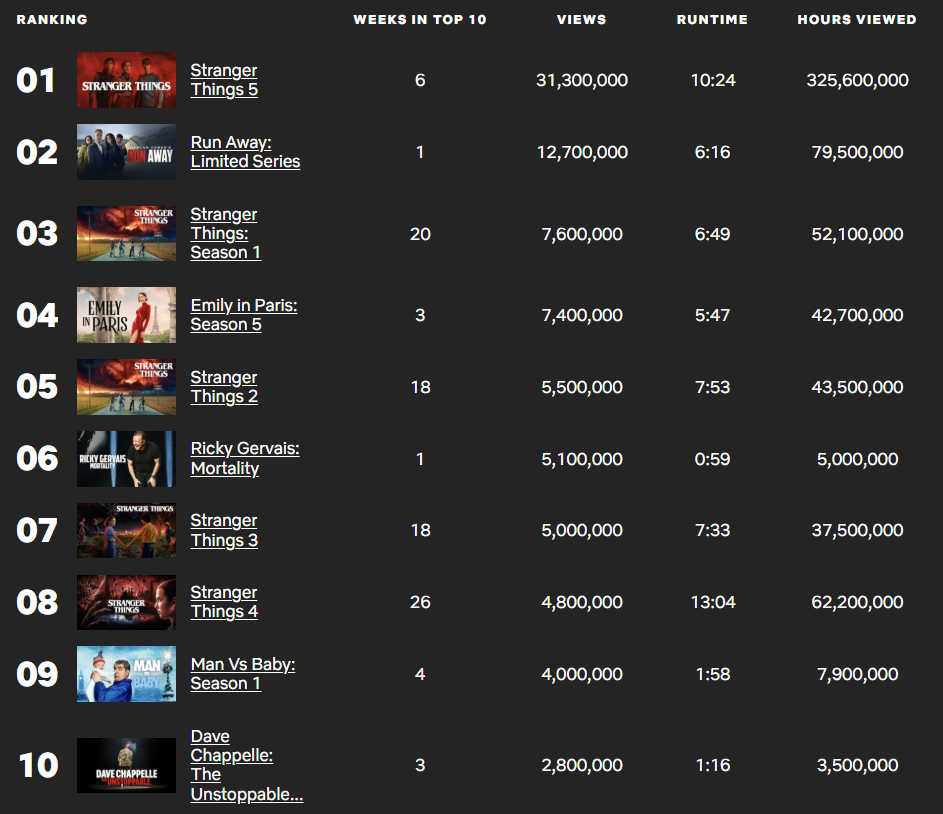Click the 12,700,000 views value
The width and height of the screenshot is (943, 814).
click(x=582, y=152)
